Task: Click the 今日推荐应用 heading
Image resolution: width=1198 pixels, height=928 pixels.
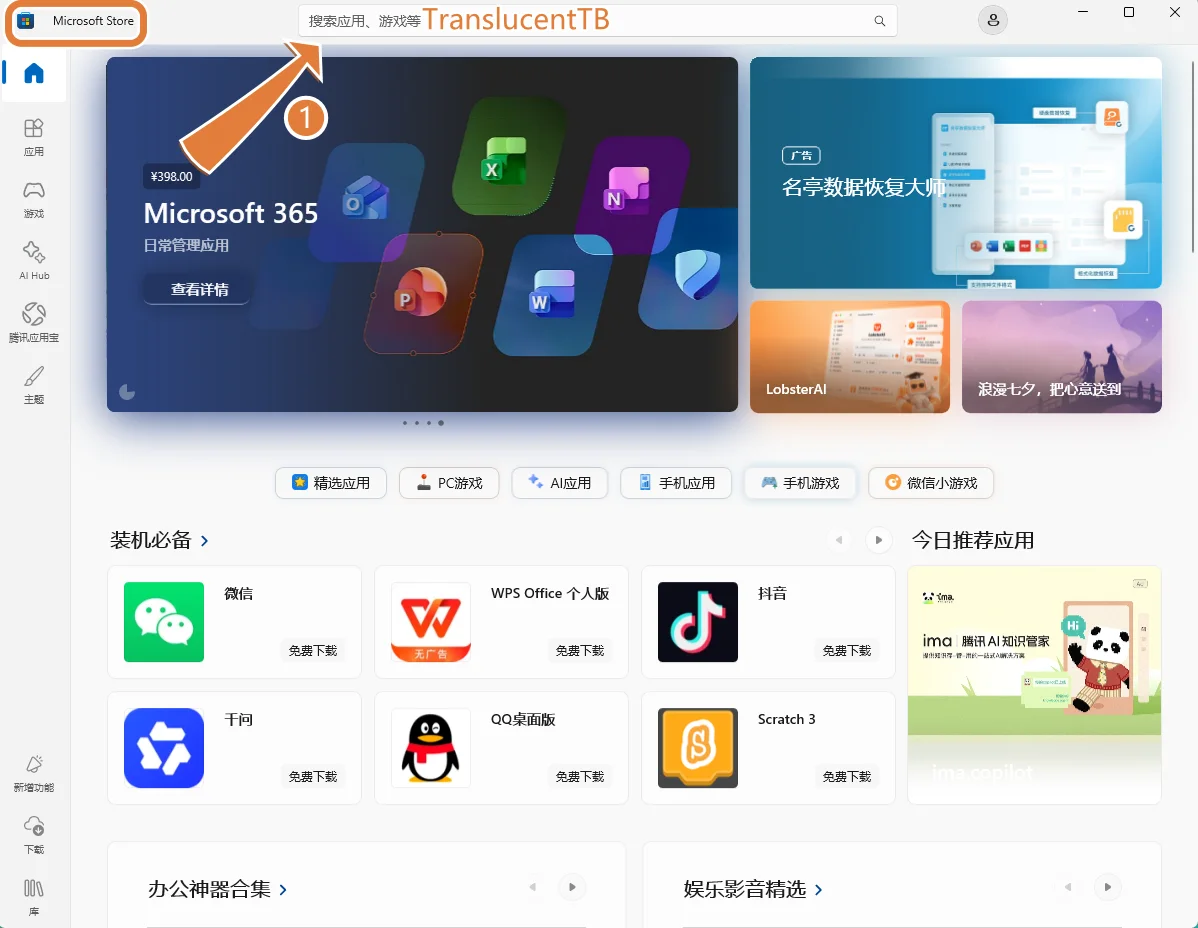Action: [973, 541]
